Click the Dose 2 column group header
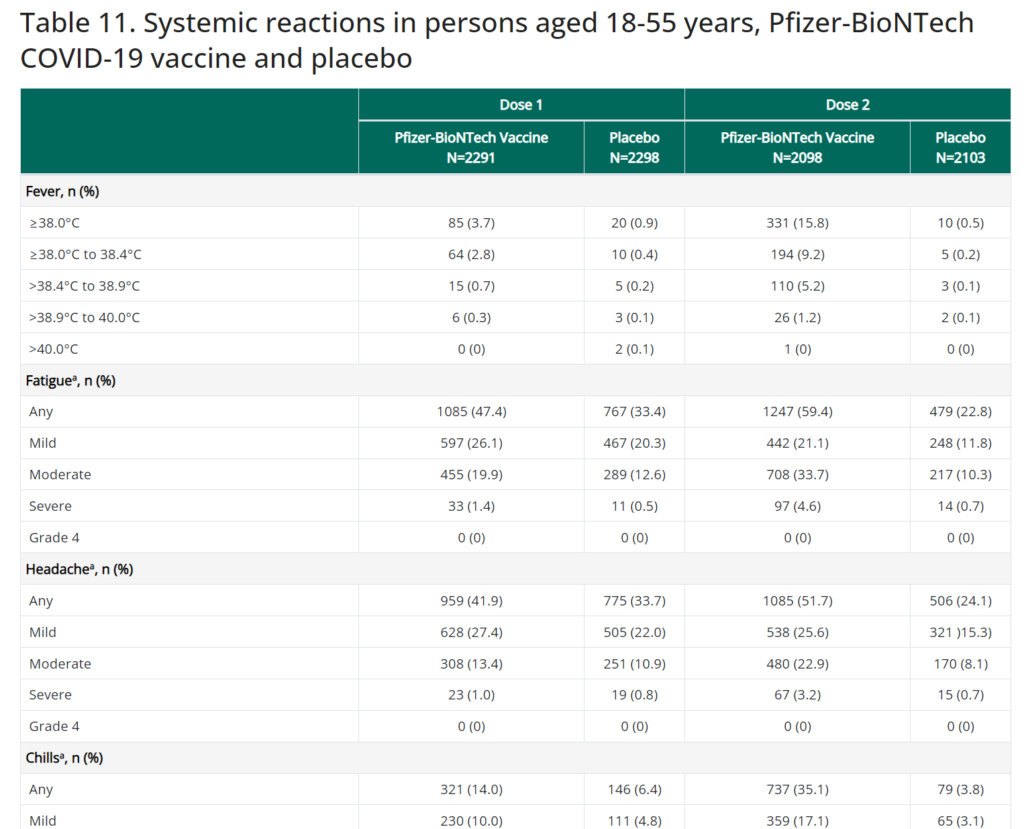The width and height of the screenshot is (1024, 829). (847, 105)
